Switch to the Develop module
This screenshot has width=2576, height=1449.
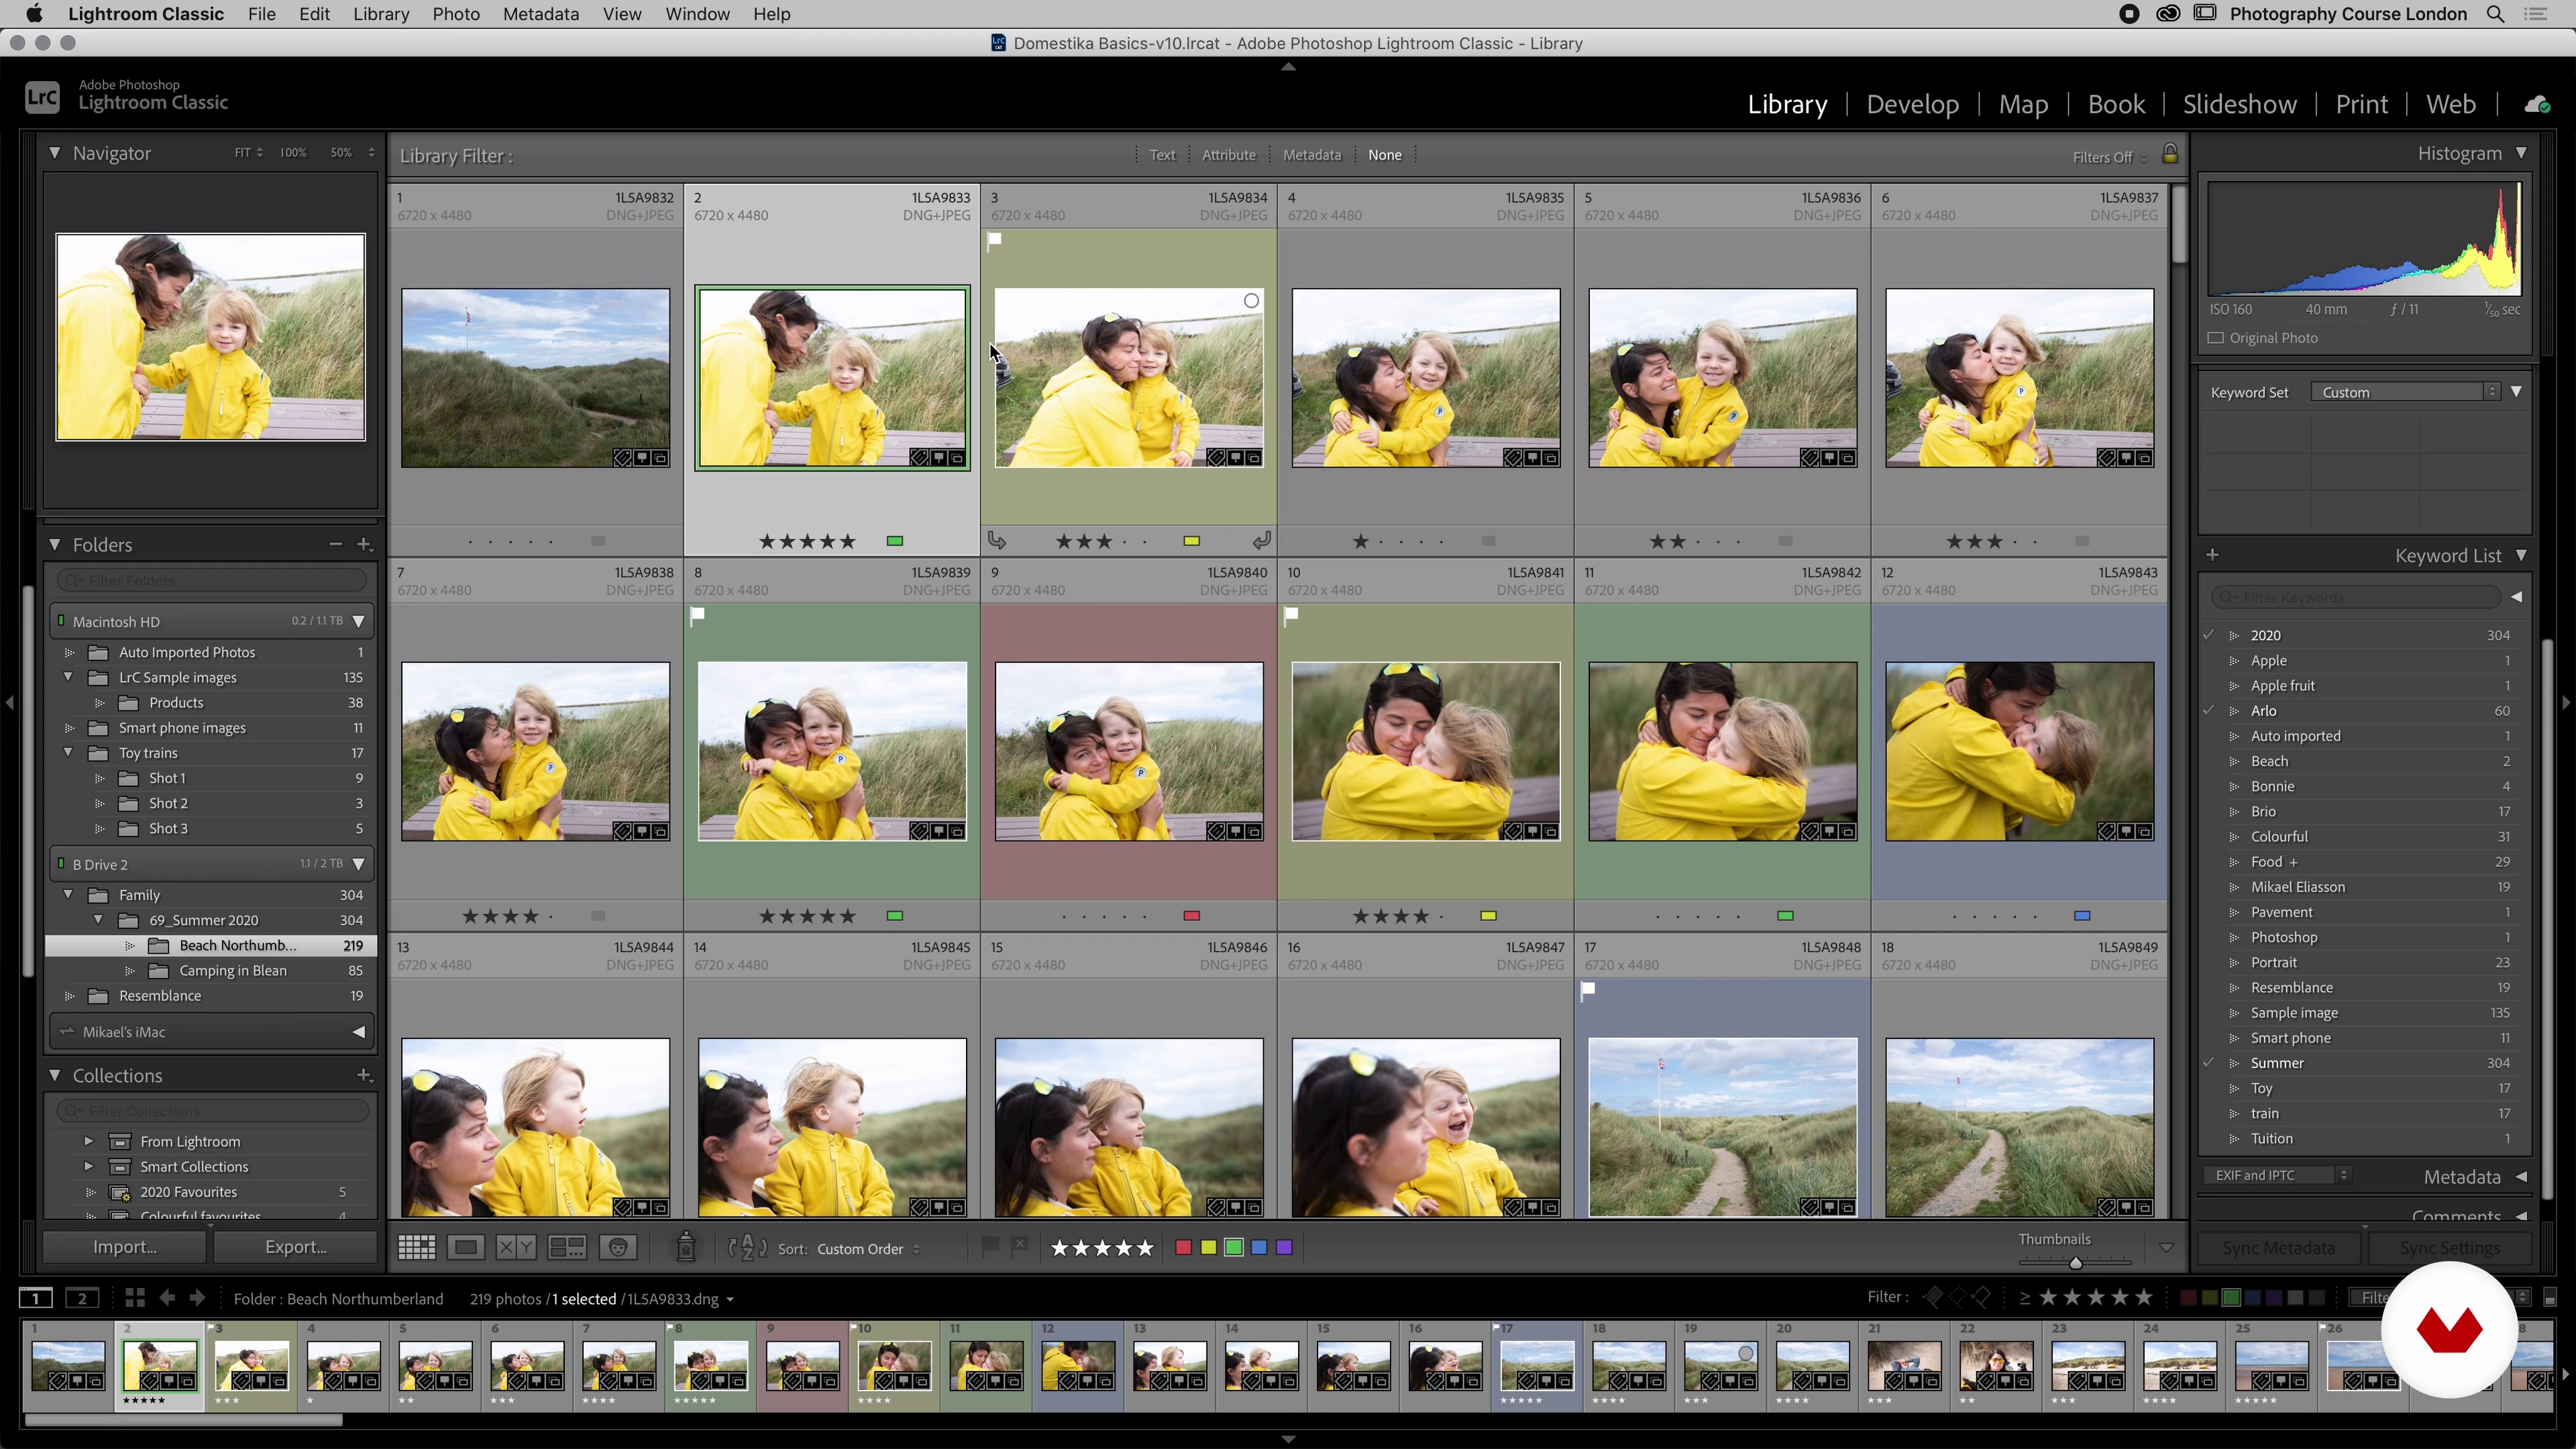coord(1912,104)
